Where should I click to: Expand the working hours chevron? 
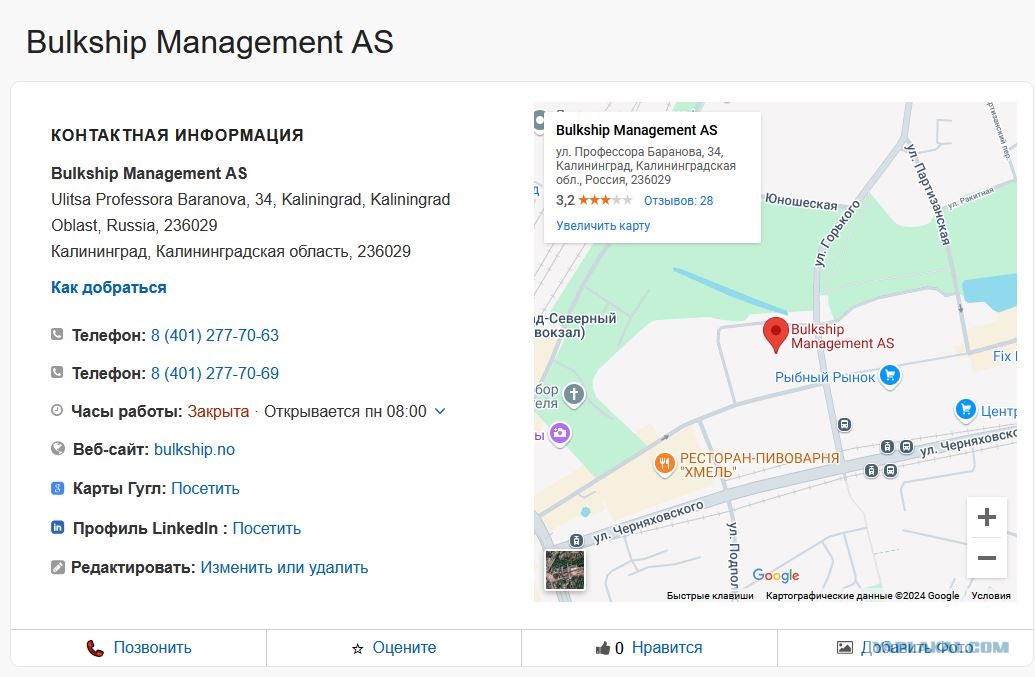(x=440, y=411)
